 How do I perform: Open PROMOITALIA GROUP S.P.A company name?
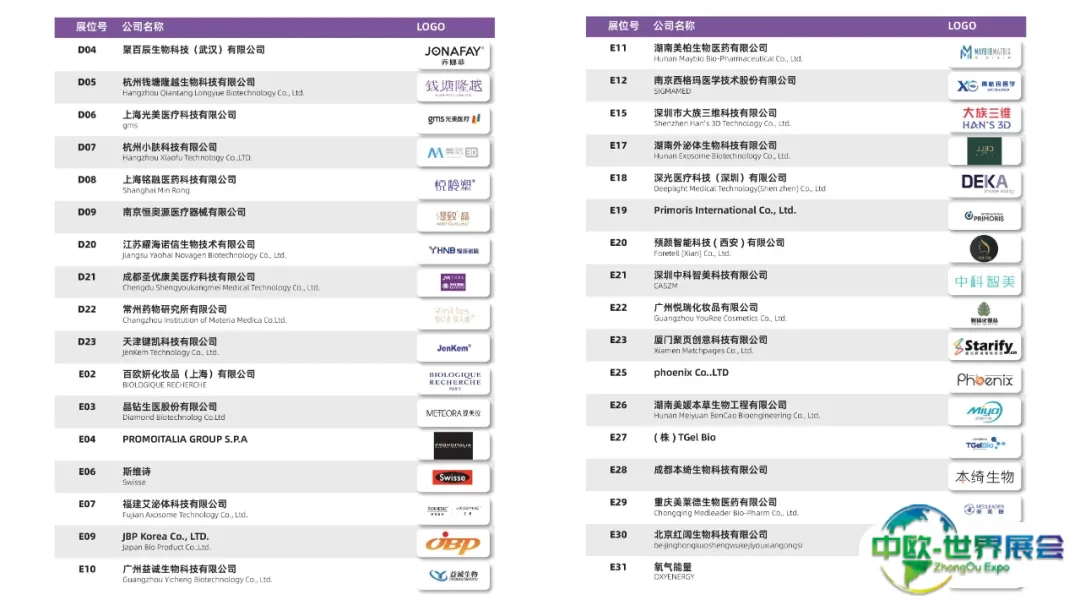point(185,439)
